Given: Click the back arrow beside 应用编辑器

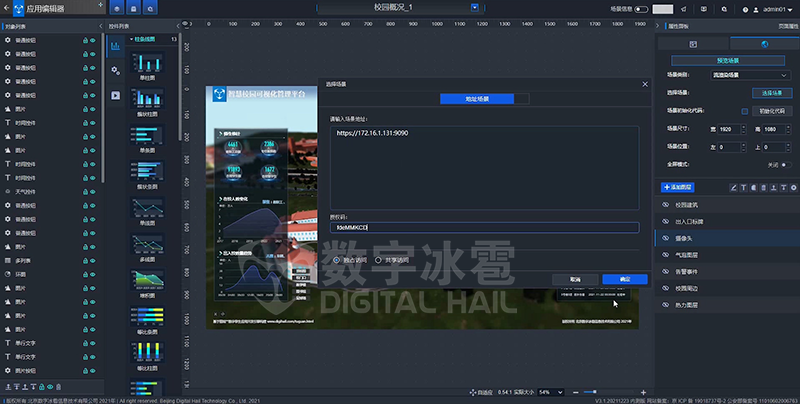Looking at the screenshot, I should pyautogui.click(x=6, y=8).
